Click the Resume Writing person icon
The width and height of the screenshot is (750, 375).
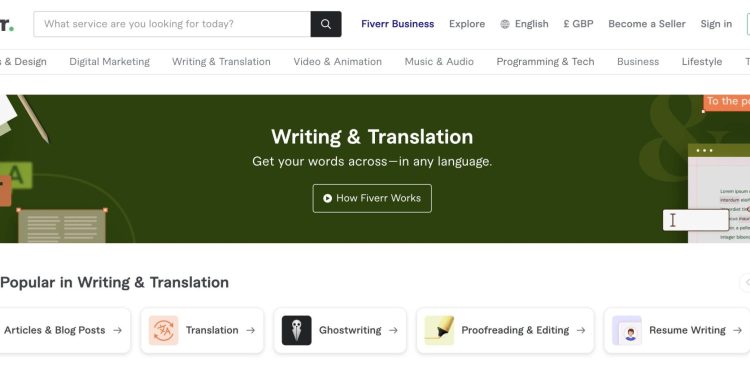tap(627, 330)
